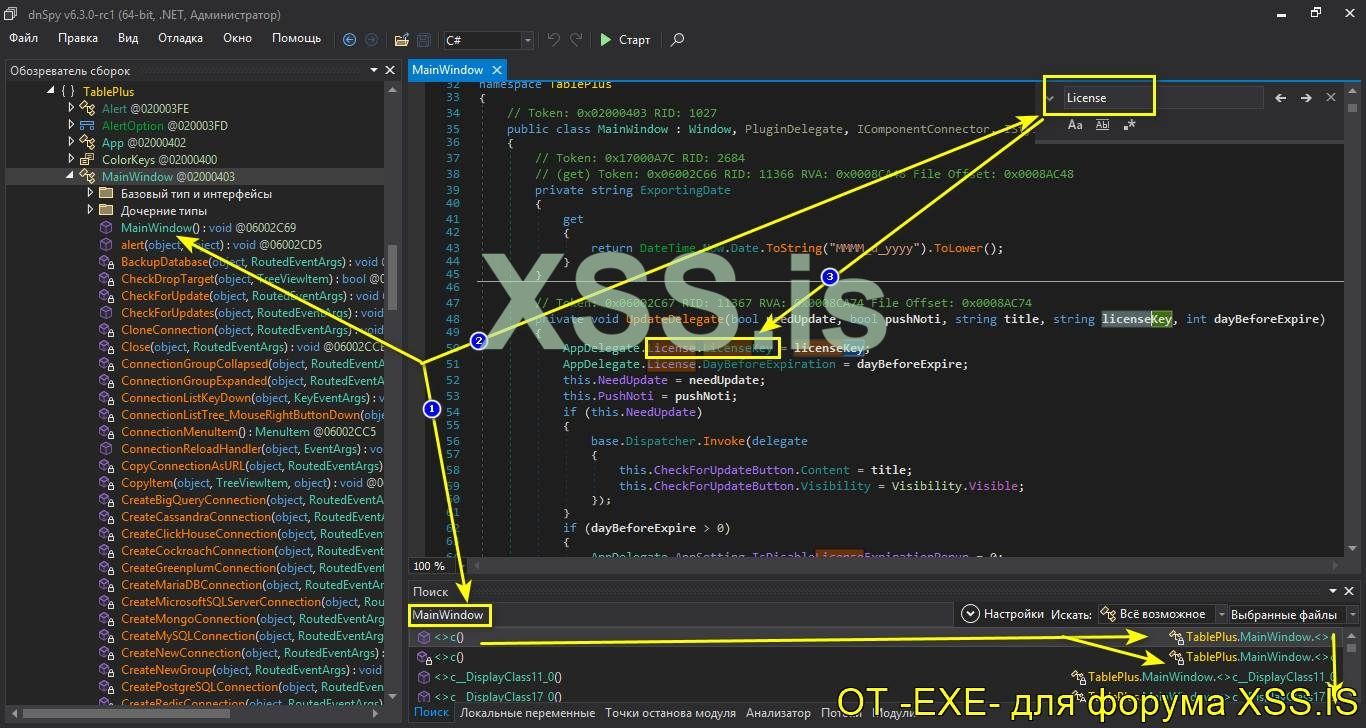
Task: Open the Файл menu
Action: [x=24, y=38]
